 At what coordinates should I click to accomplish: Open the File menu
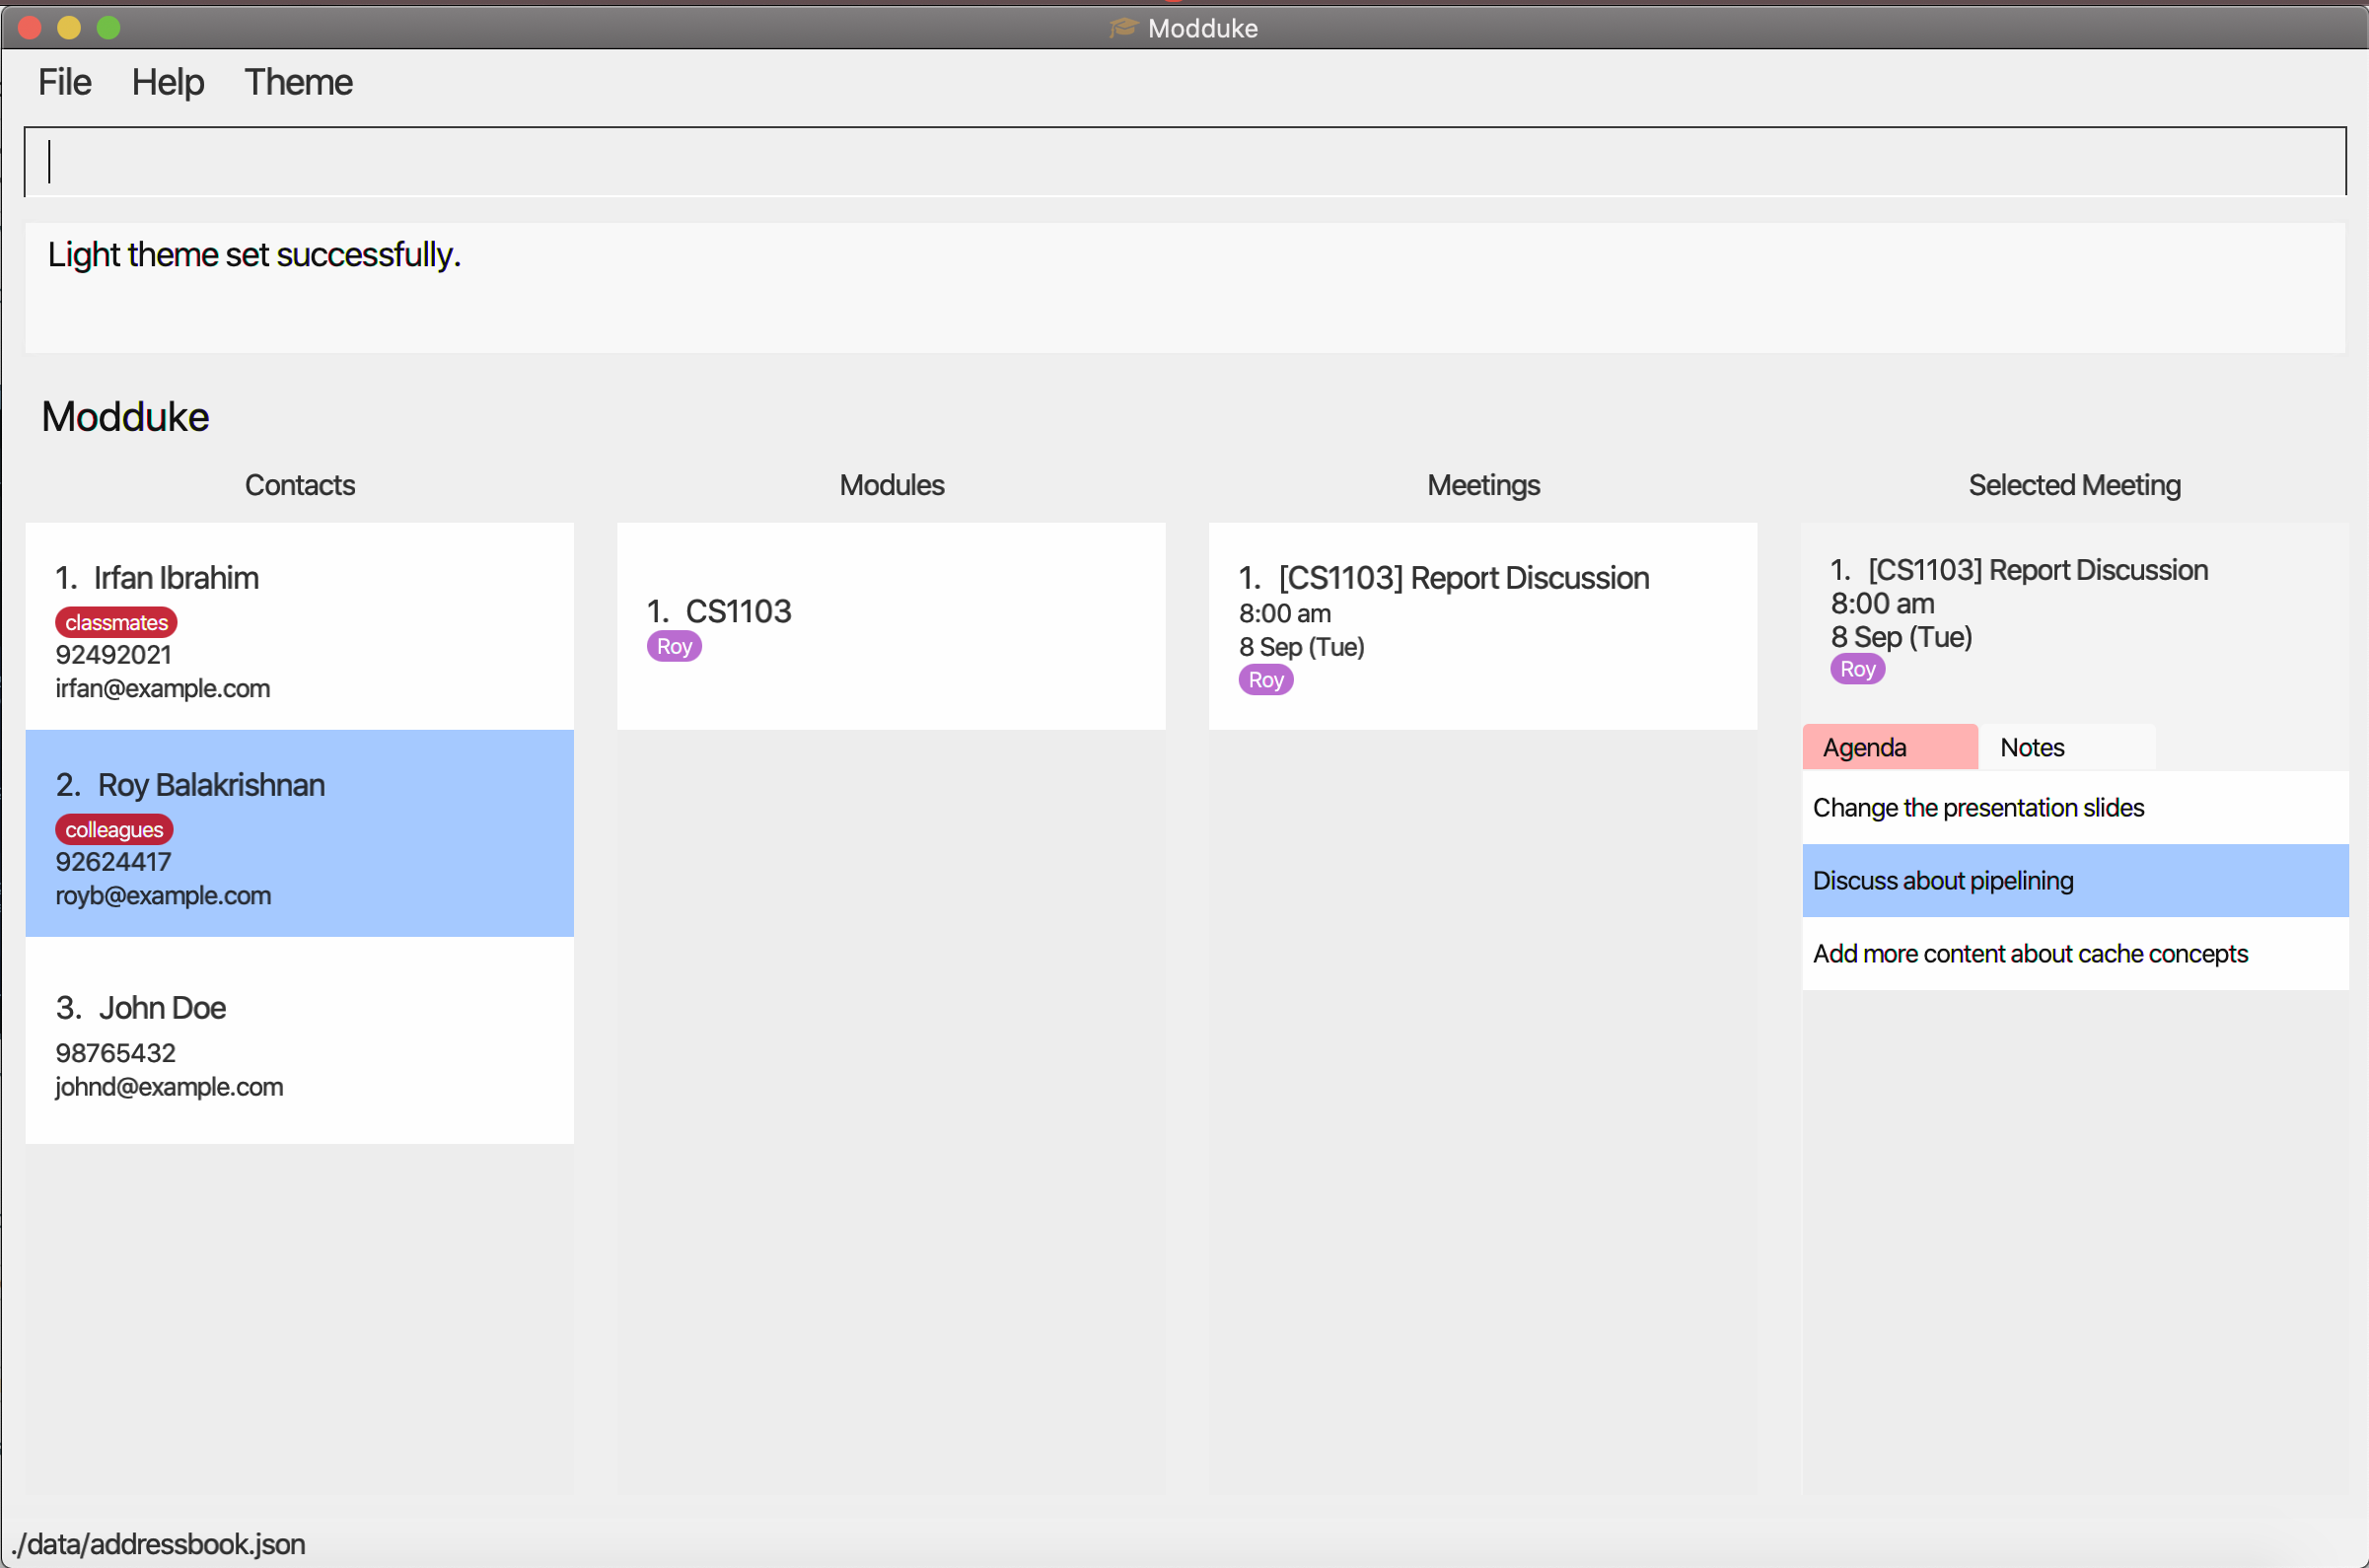point(64,82)
